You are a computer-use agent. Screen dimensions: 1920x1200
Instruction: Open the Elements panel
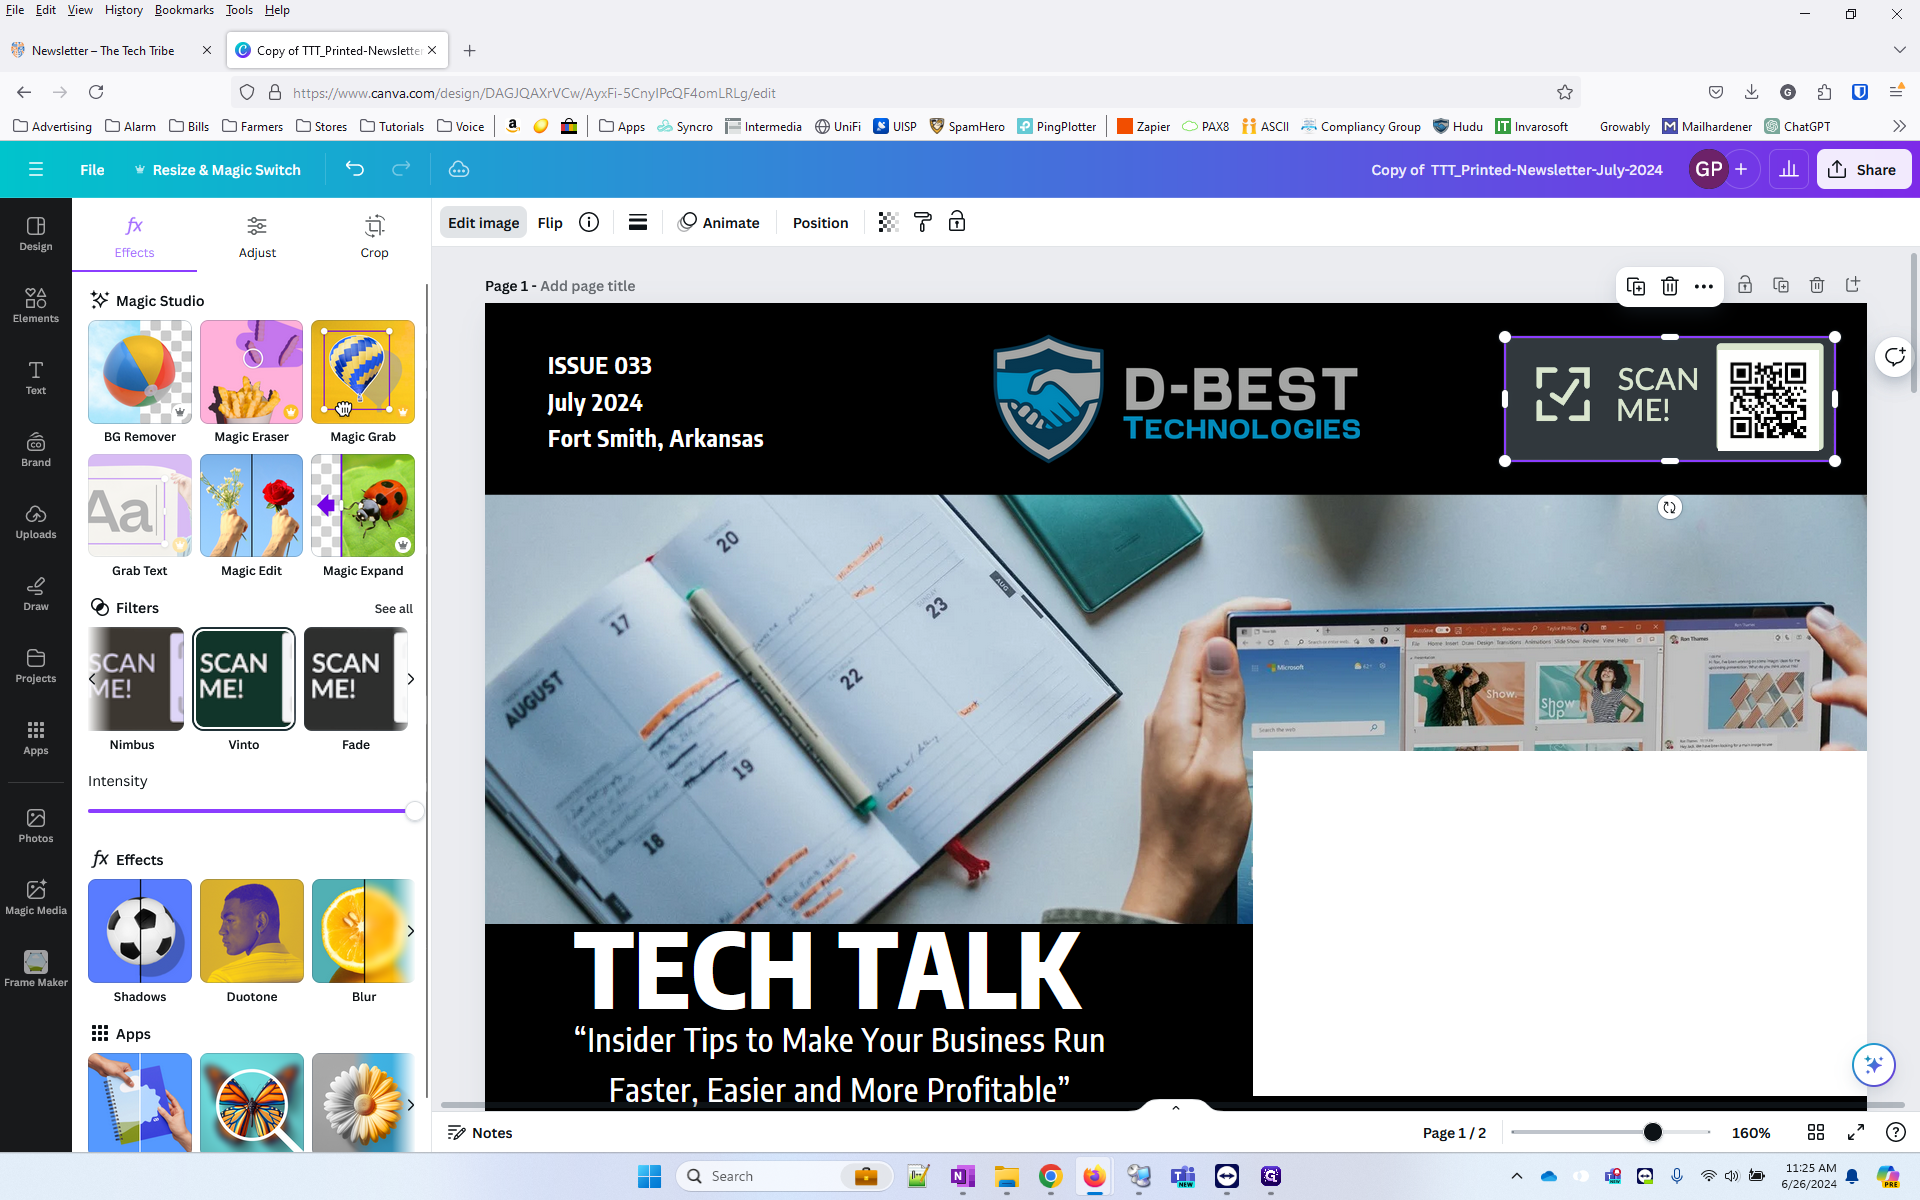point(36,306)
